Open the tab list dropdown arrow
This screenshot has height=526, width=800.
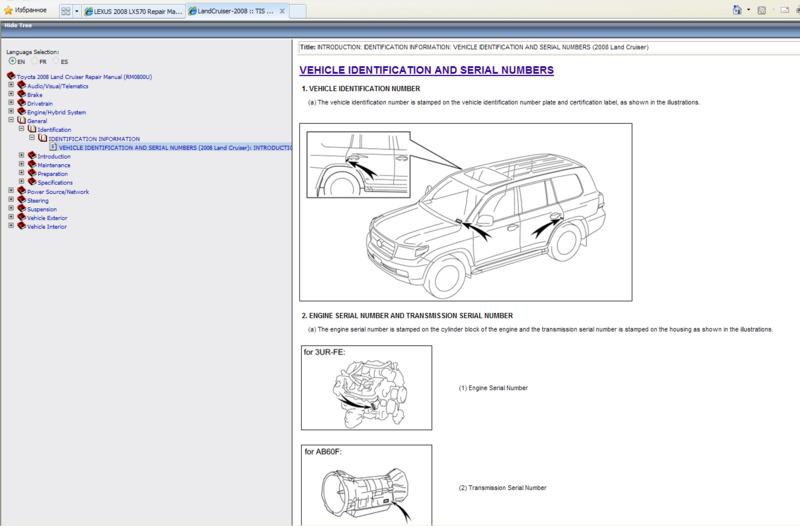tap(77, 11)
